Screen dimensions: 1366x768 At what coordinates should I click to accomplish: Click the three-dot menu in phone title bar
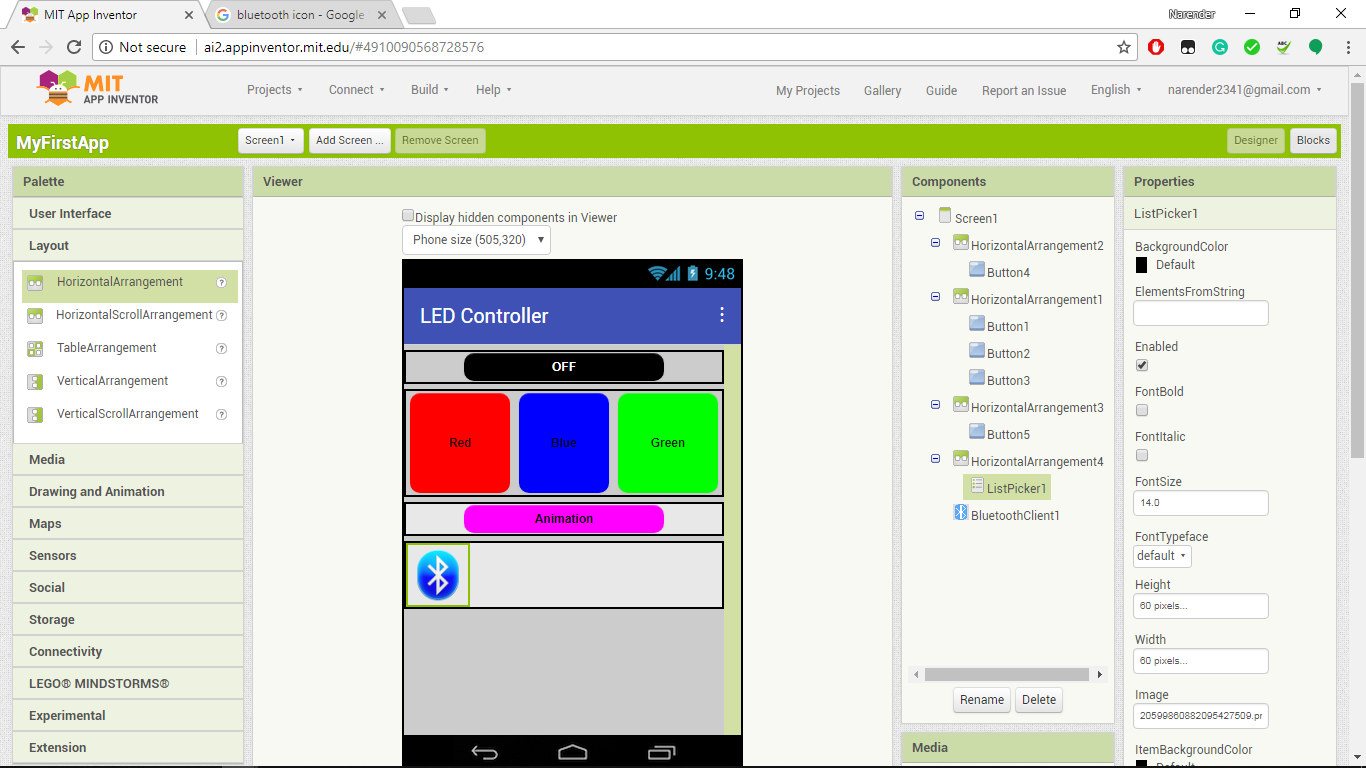tap(722, 315)
